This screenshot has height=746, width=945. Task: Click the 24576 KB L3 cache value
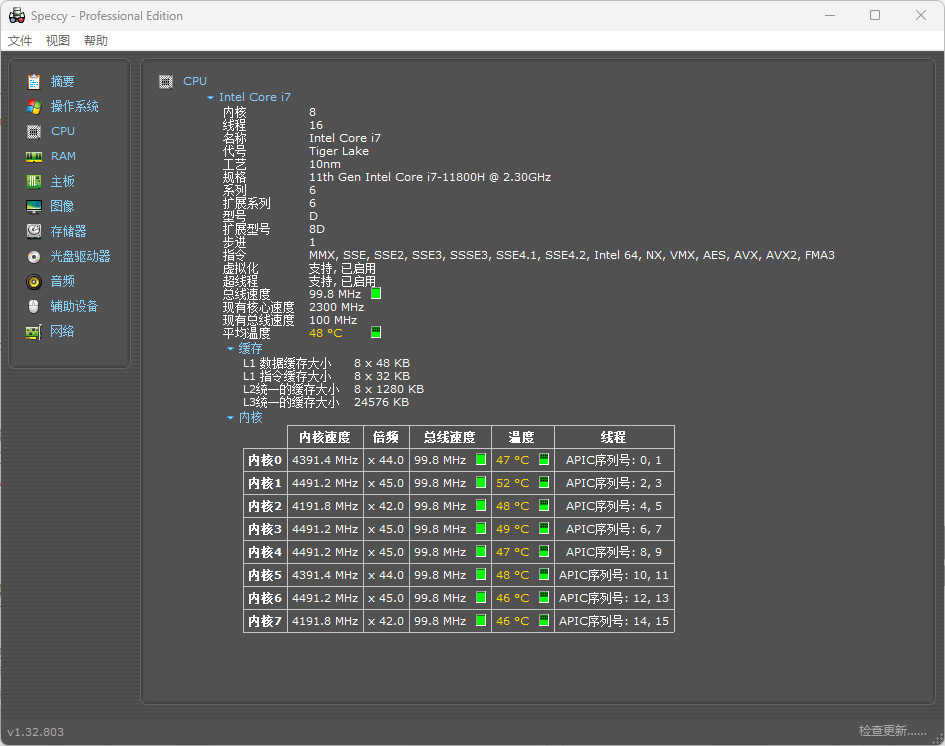pyautogui.click(x=381, y=402)
